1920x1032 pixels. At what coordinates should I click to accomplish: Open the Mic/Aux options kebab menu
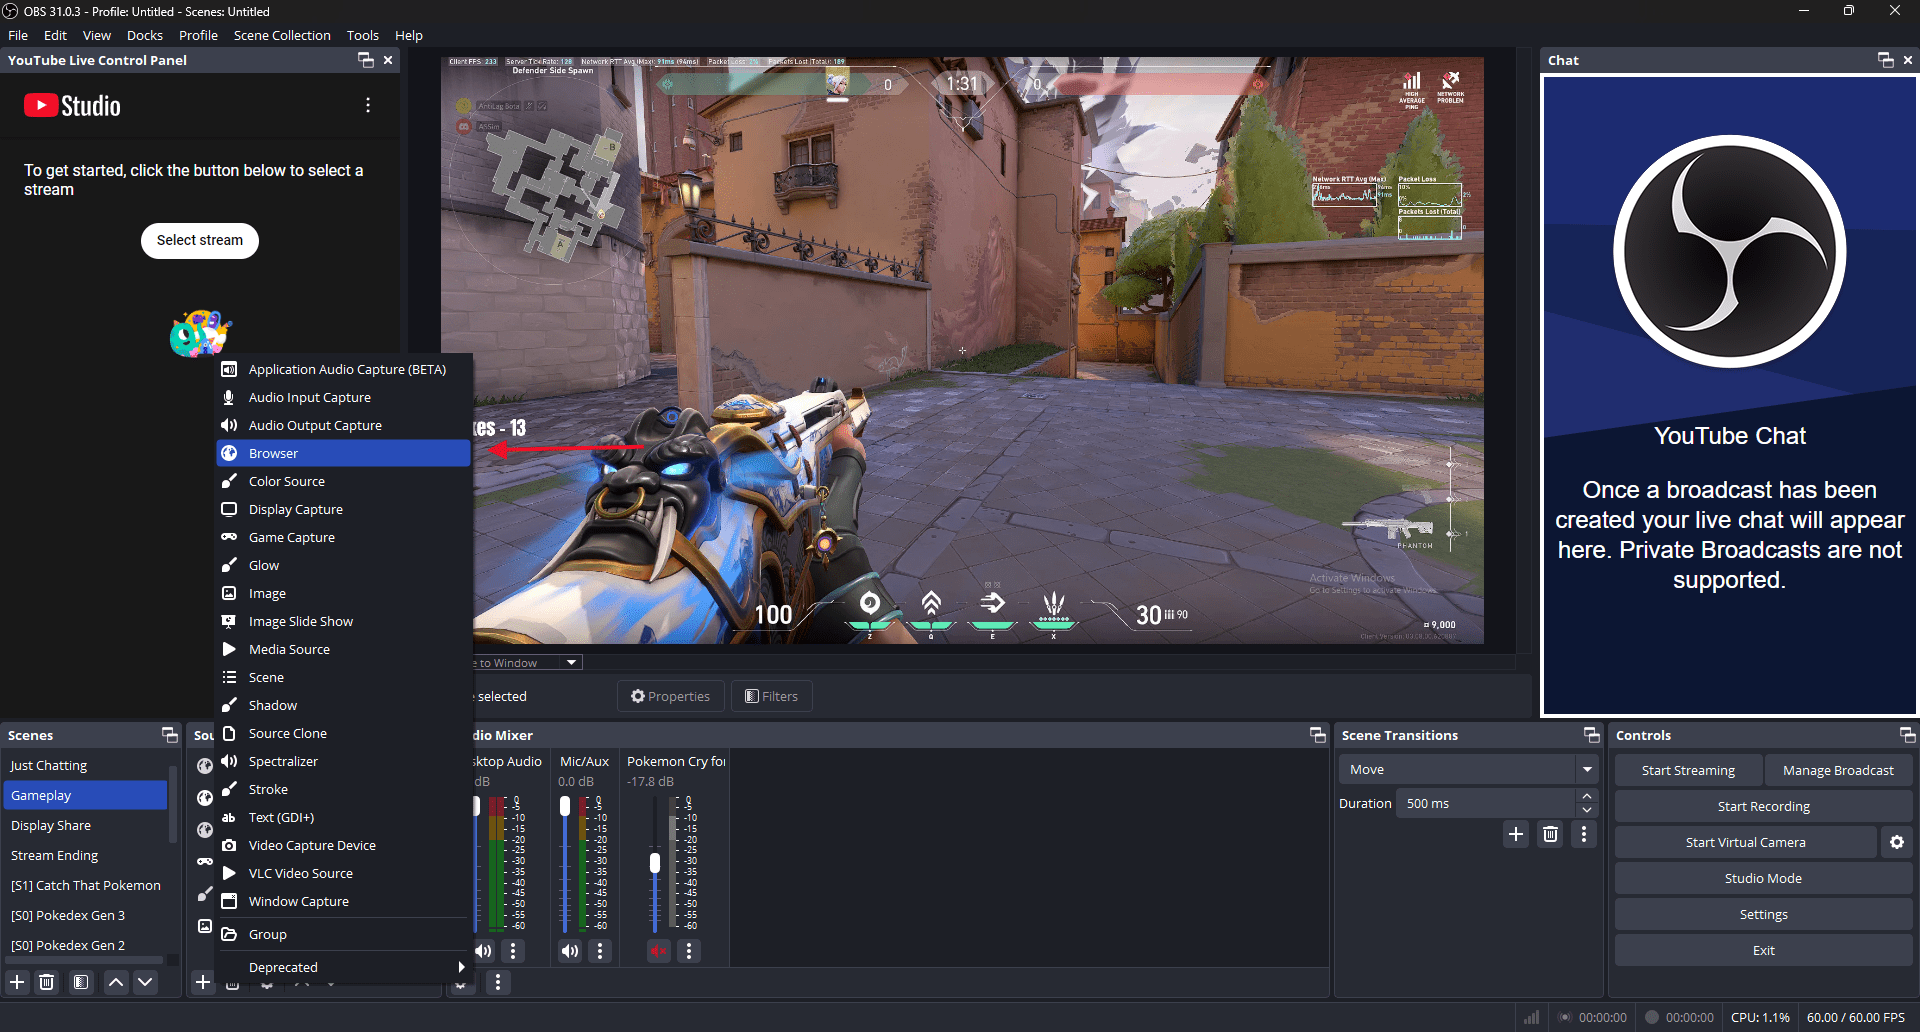600,951
